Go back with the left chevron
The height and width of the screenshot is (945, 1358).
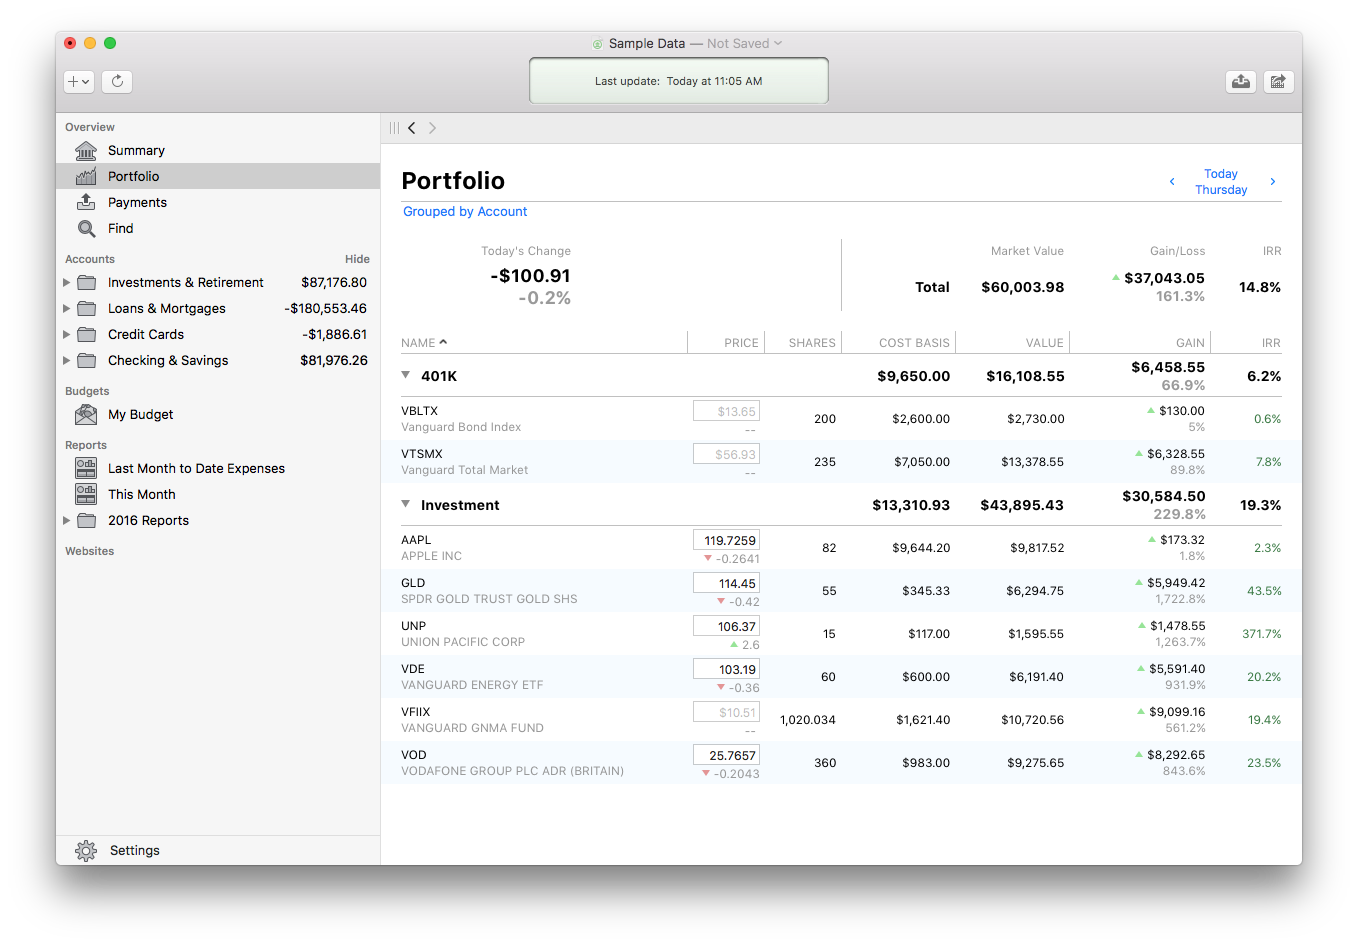pos(412,128)
